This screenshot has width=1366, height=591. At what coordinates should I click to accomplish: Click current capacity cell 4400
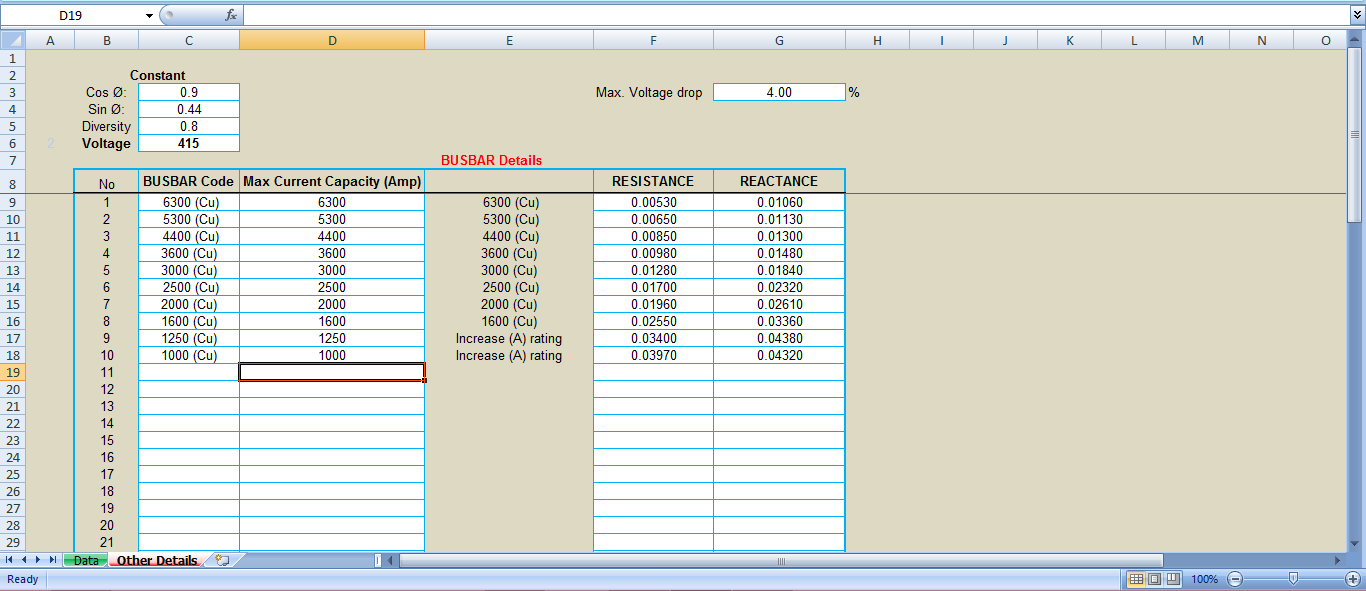pos(332,236)
